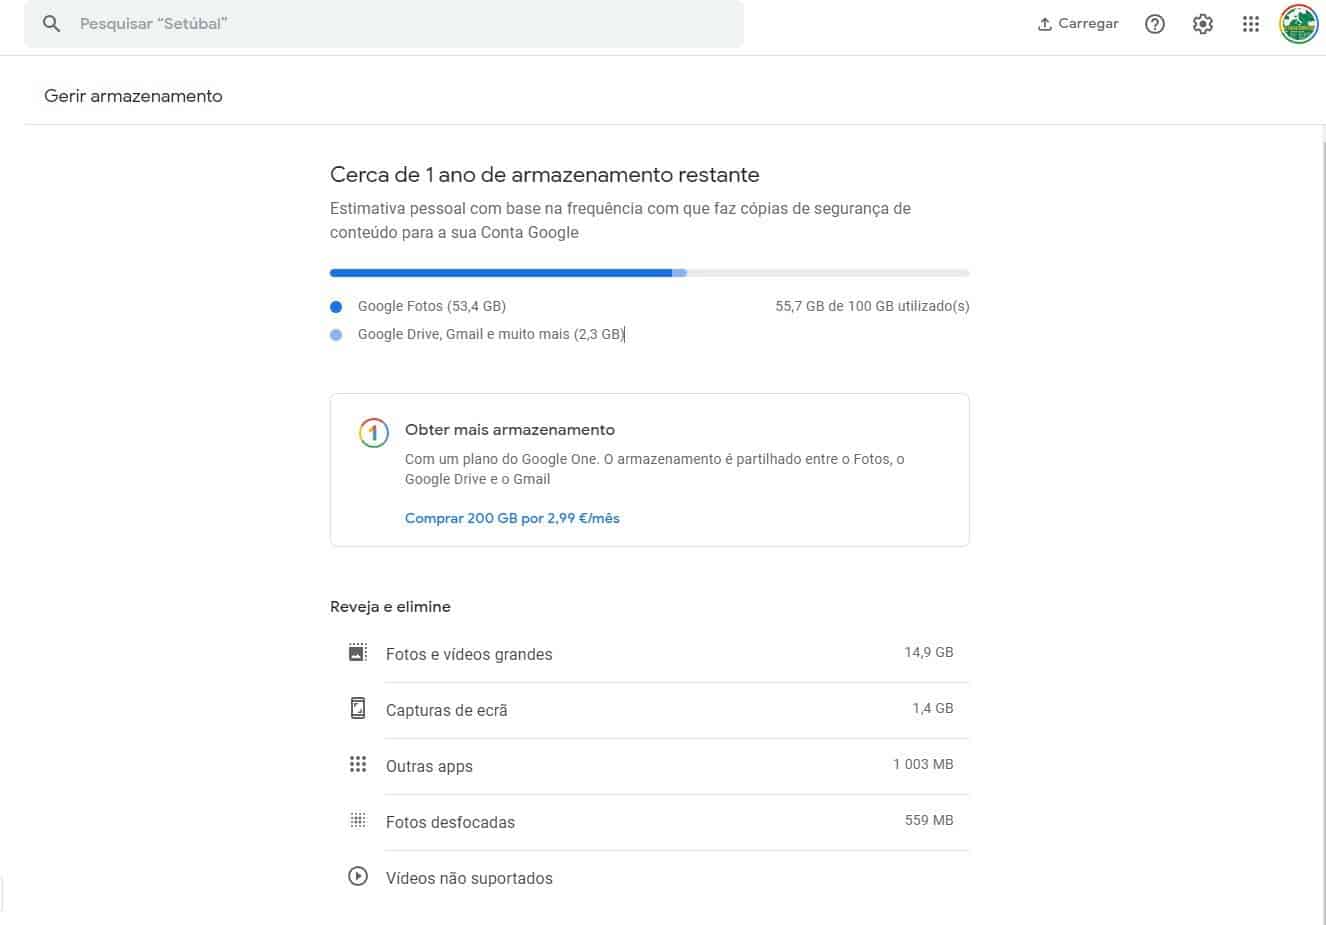This screenshot has width=1326, height=925.
Task: Open Outras apps row
Action: click(x=650, y=766)
